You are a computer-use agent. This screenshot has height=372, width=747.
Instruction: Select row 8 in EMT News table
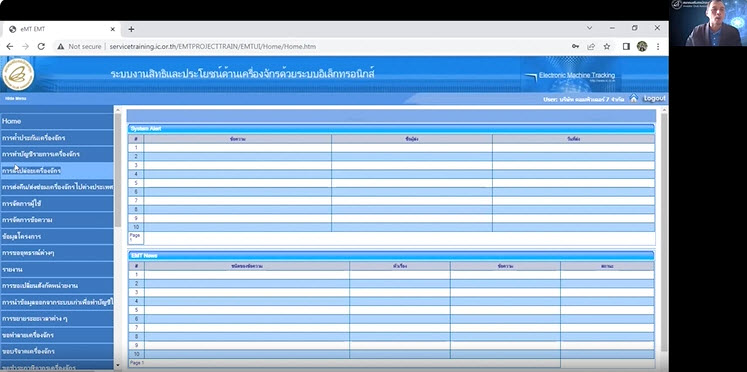(391, 336)
